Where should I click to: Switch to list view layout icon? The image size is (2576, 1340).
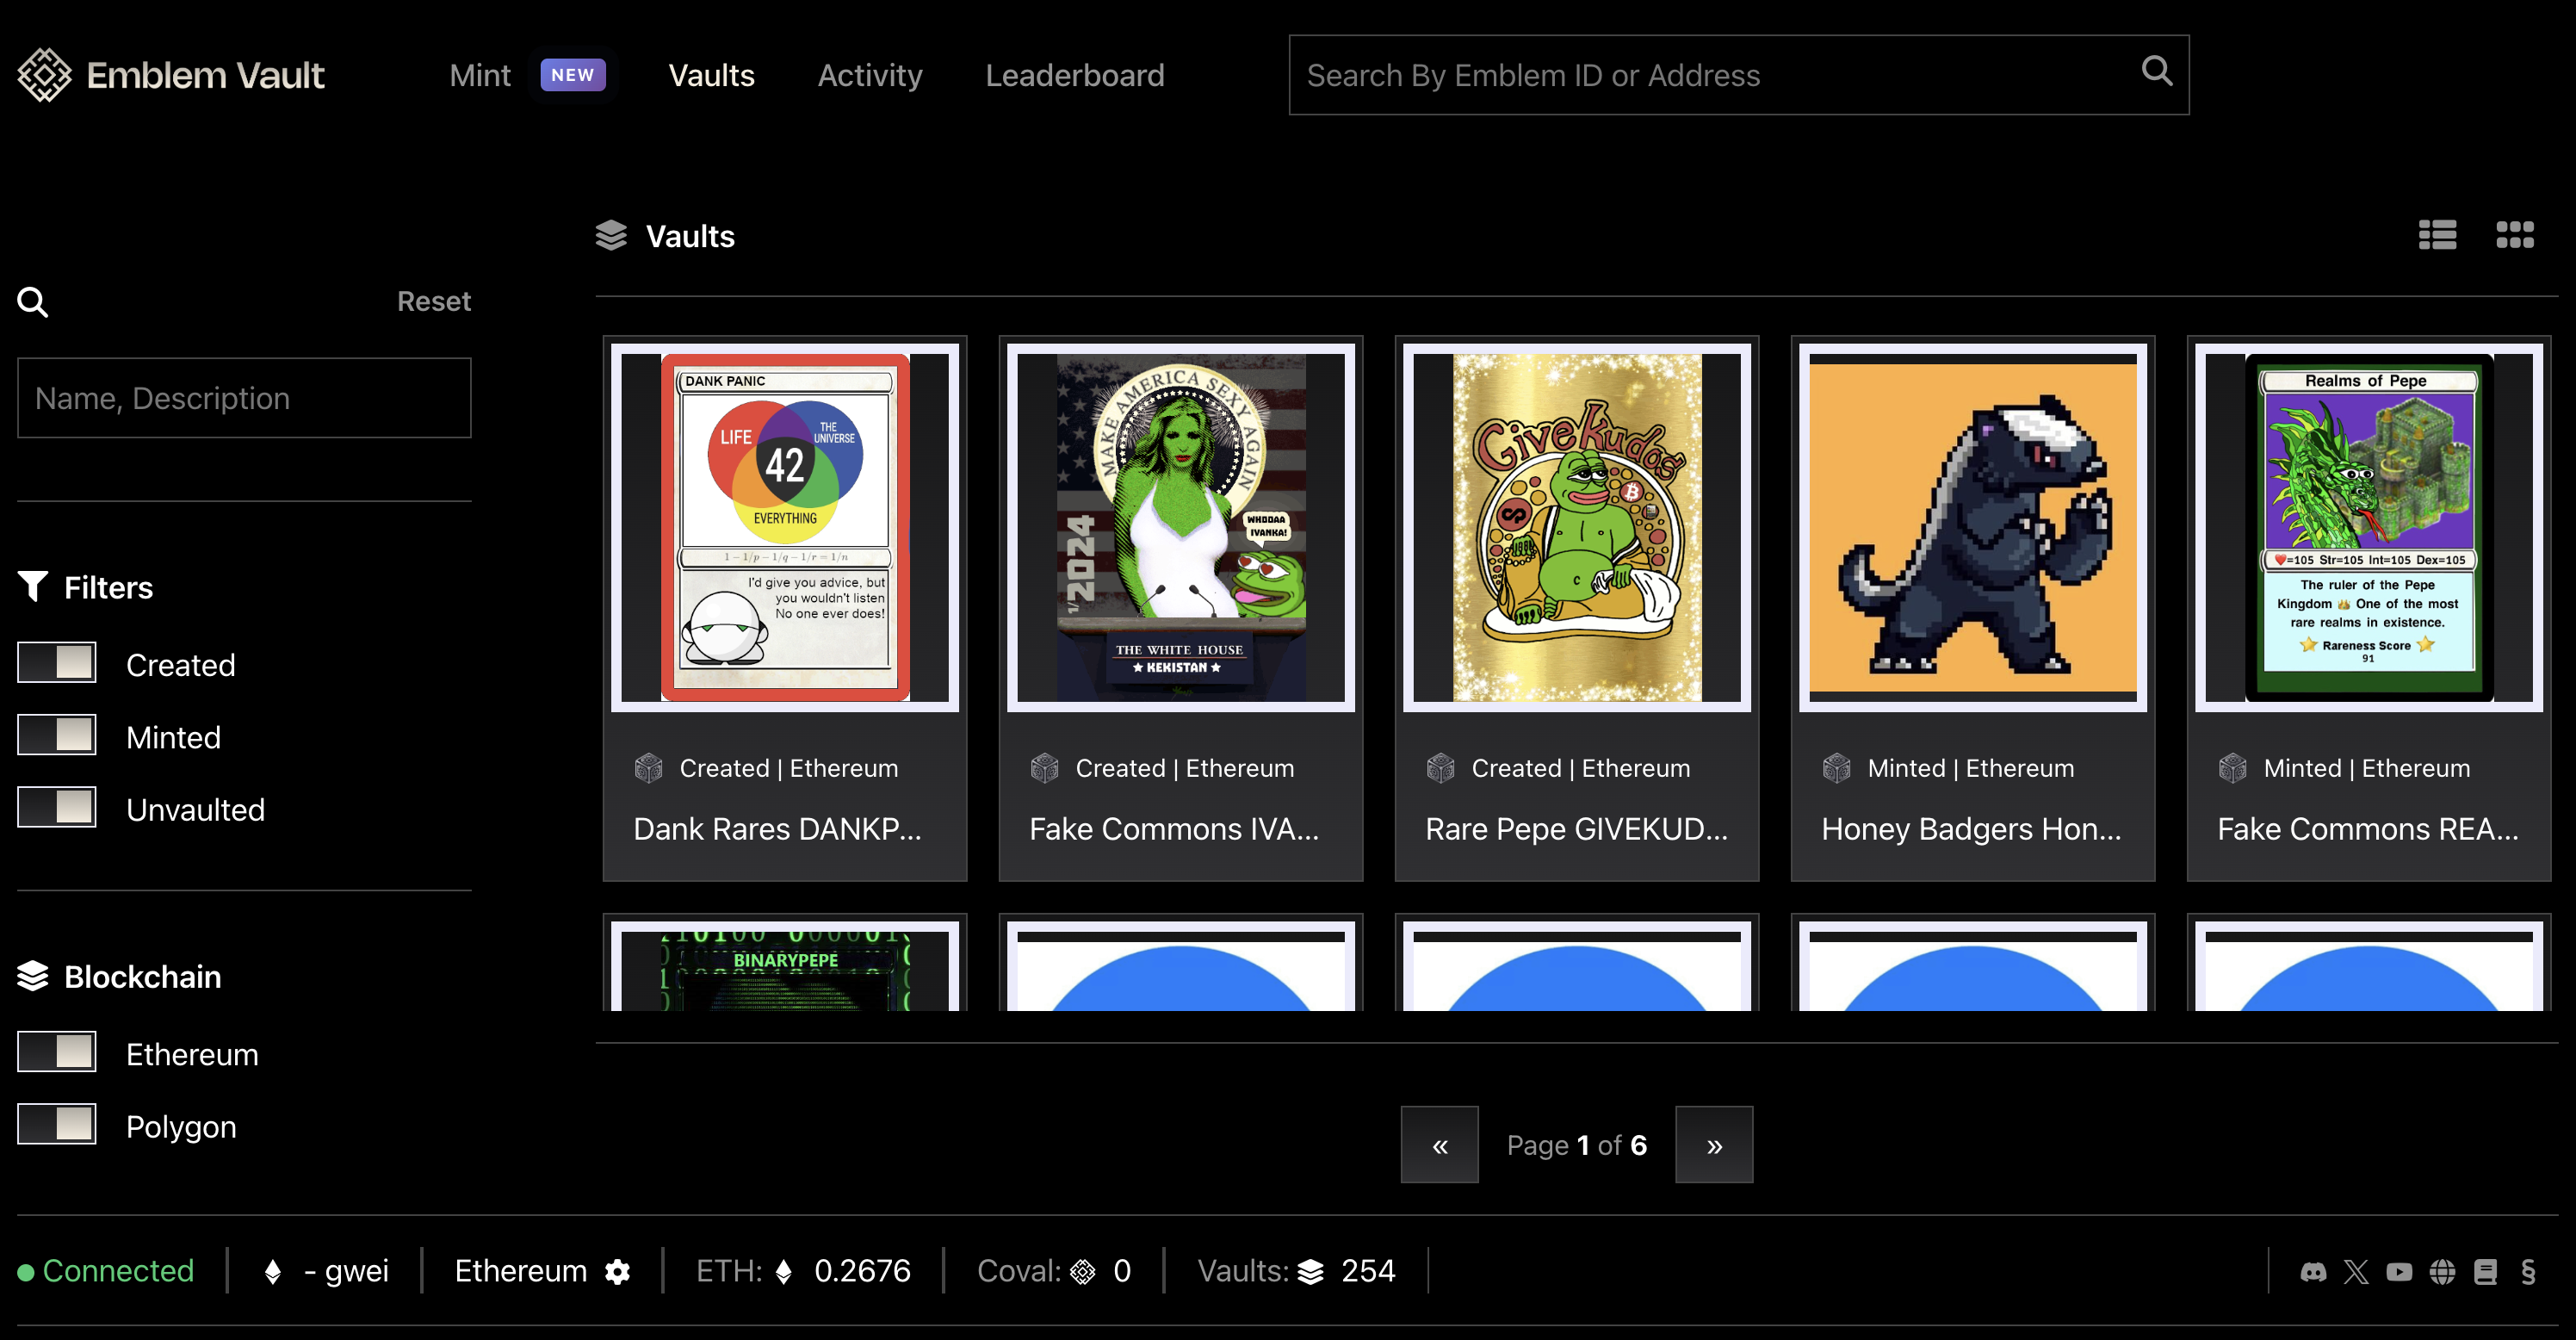point(2437,235)
